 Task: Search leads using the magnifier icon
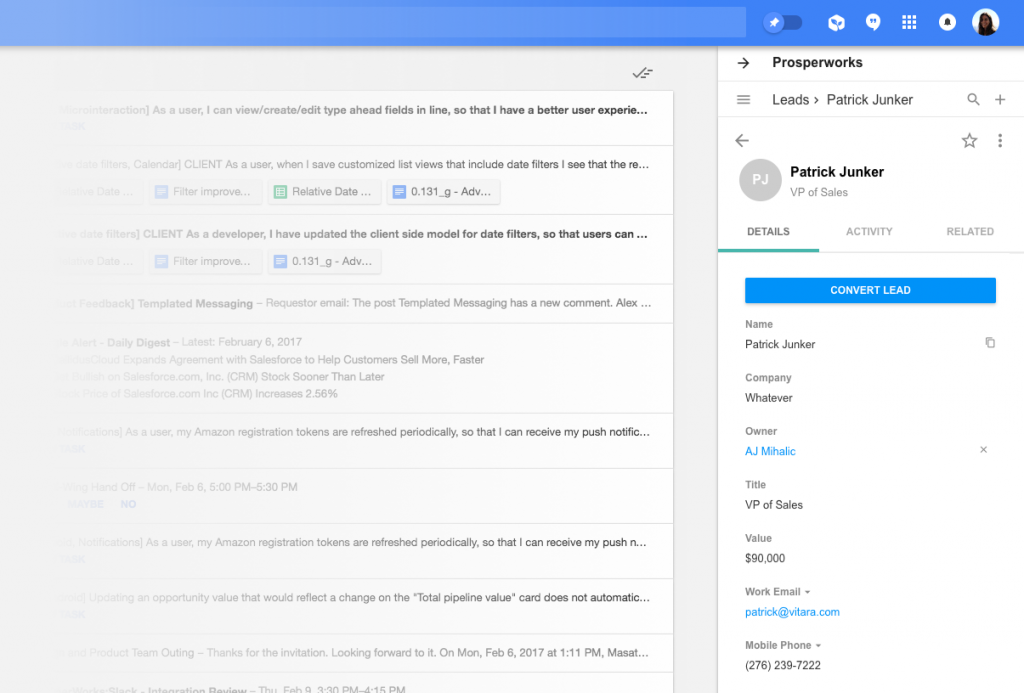click(x=973, y=99)
